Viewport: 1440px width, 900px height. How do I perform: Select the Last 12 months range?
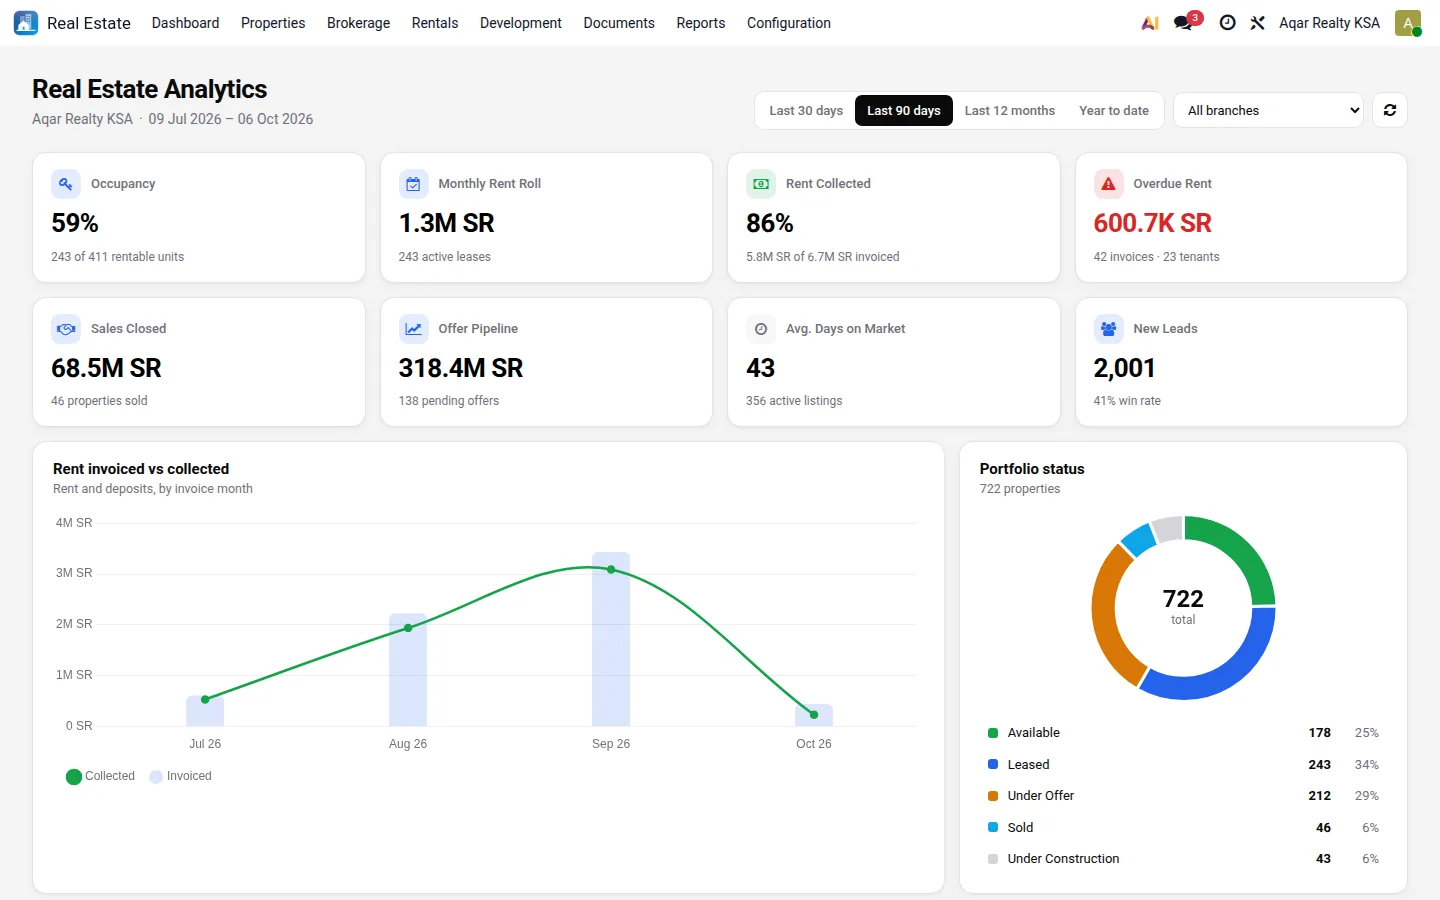(x=1010, y=111)
